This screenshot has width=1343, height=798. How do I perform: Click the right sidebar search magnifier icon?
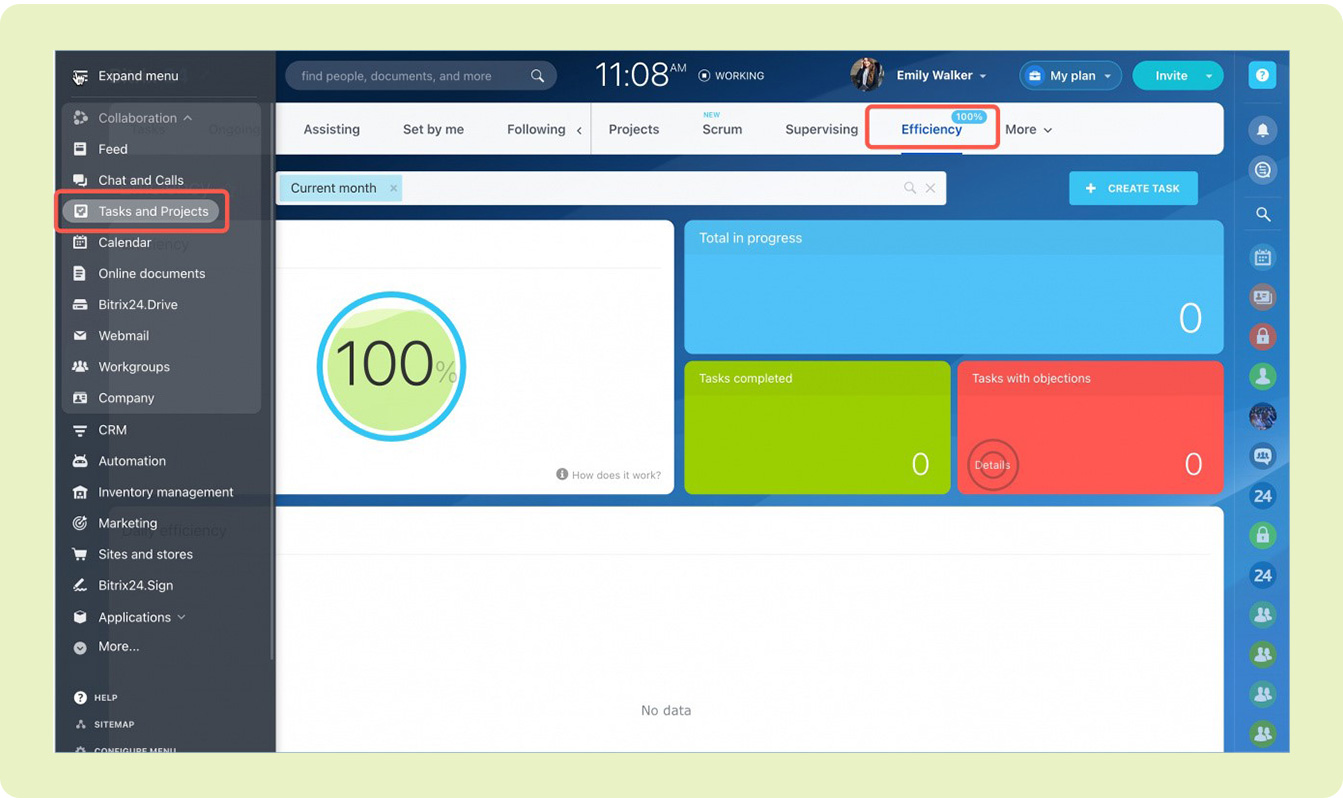point(1263,214)
